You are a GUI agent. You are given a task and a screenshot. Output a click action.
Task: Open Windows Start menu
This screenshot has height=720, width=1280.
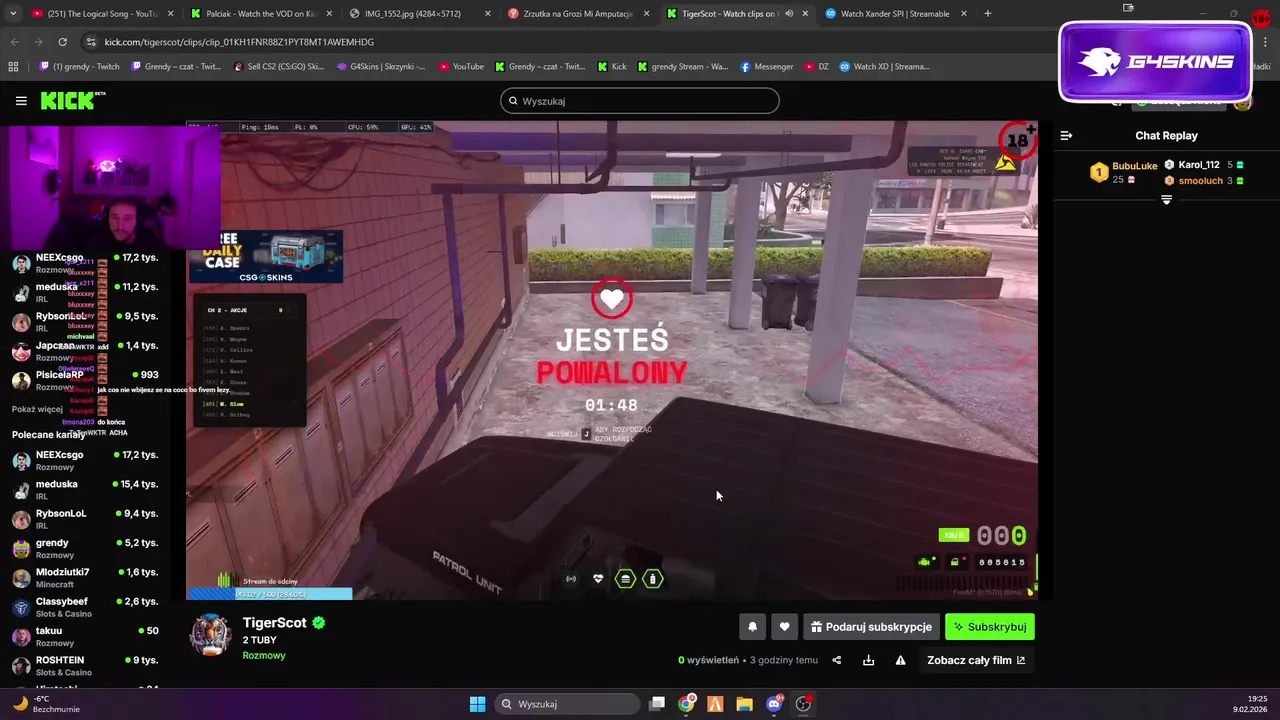(478, 704)
